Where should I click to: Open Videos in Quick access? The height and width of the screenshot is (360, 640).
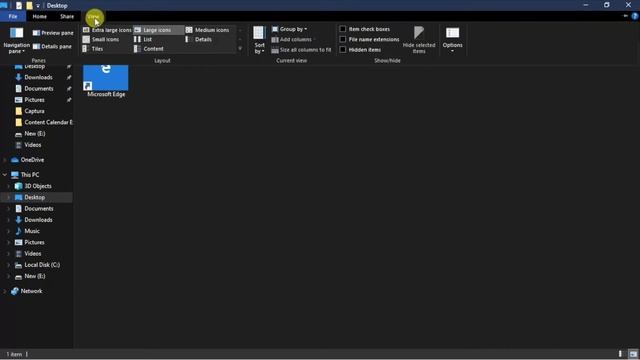33,145
